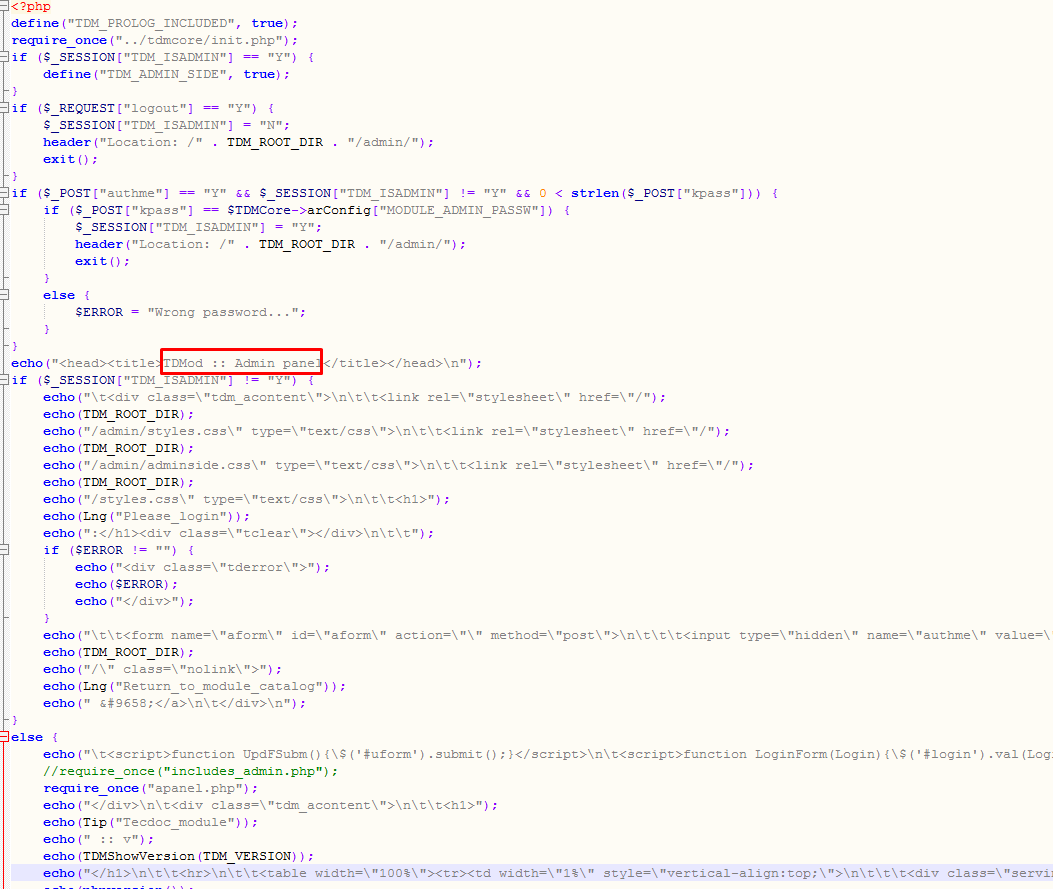
Task: Click the "</title></head>\n" text
Action: coord(395,363)
